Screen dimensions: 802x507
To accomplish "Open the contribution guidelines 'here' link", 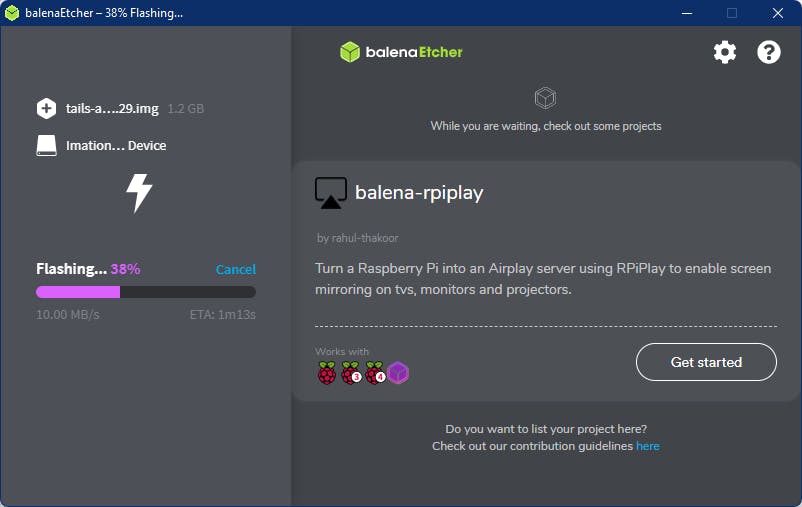I will [648, 446].
